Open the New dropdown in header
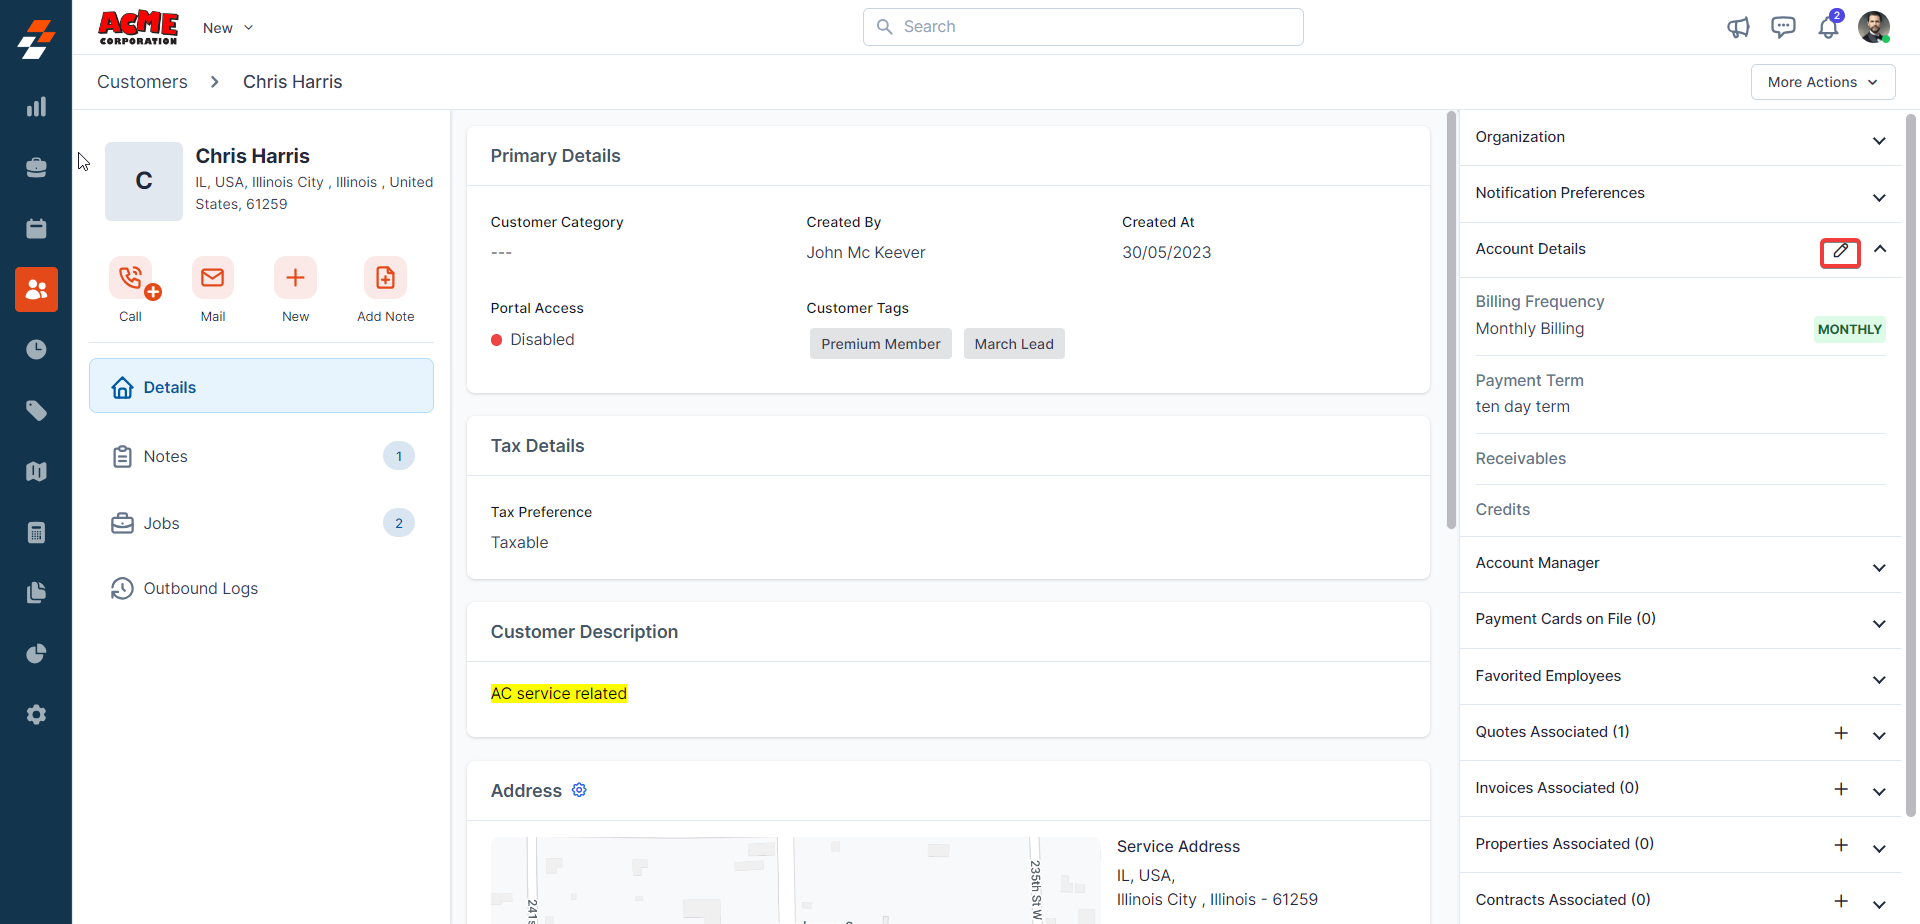Screen dimensions: 1920x924 click(228, 28)
